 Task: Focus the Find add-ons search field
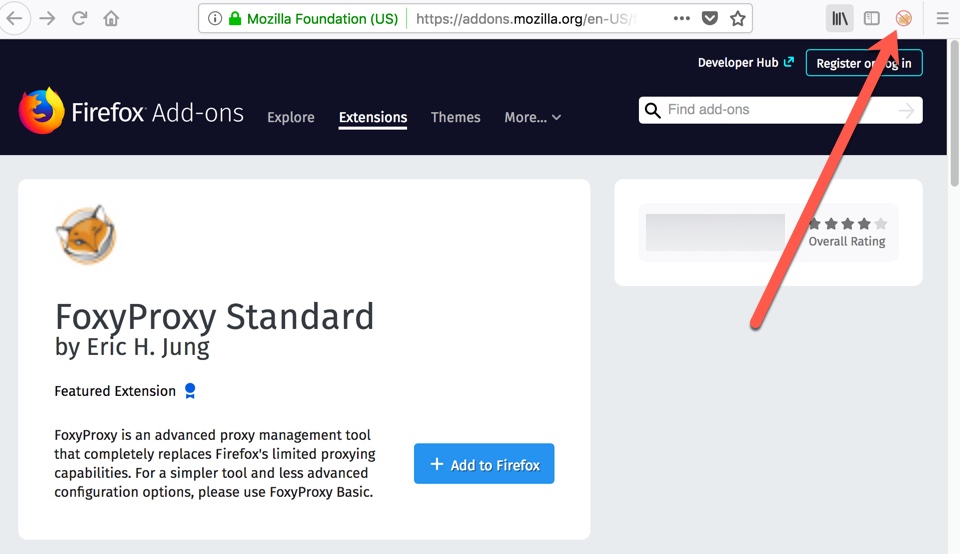(781, 110)
